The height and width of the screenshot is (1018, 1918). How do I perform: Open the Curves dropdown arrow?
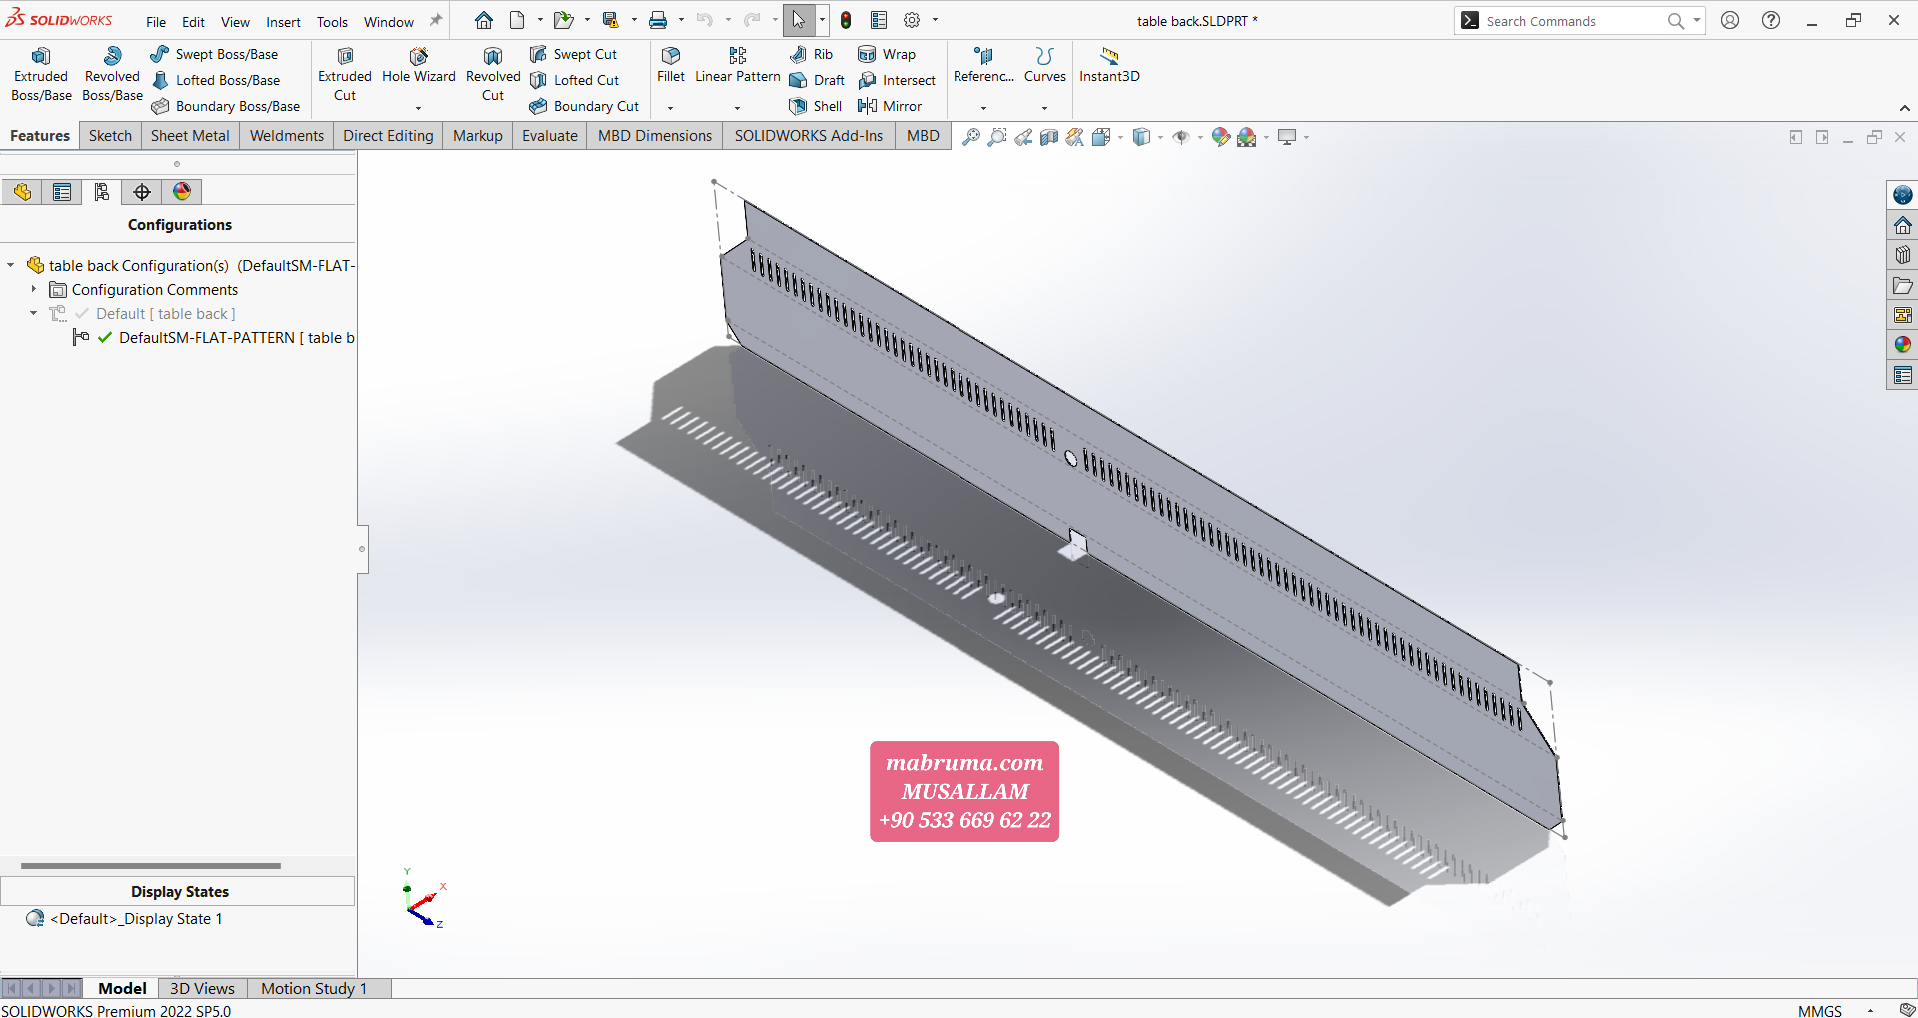point(1045,108)
